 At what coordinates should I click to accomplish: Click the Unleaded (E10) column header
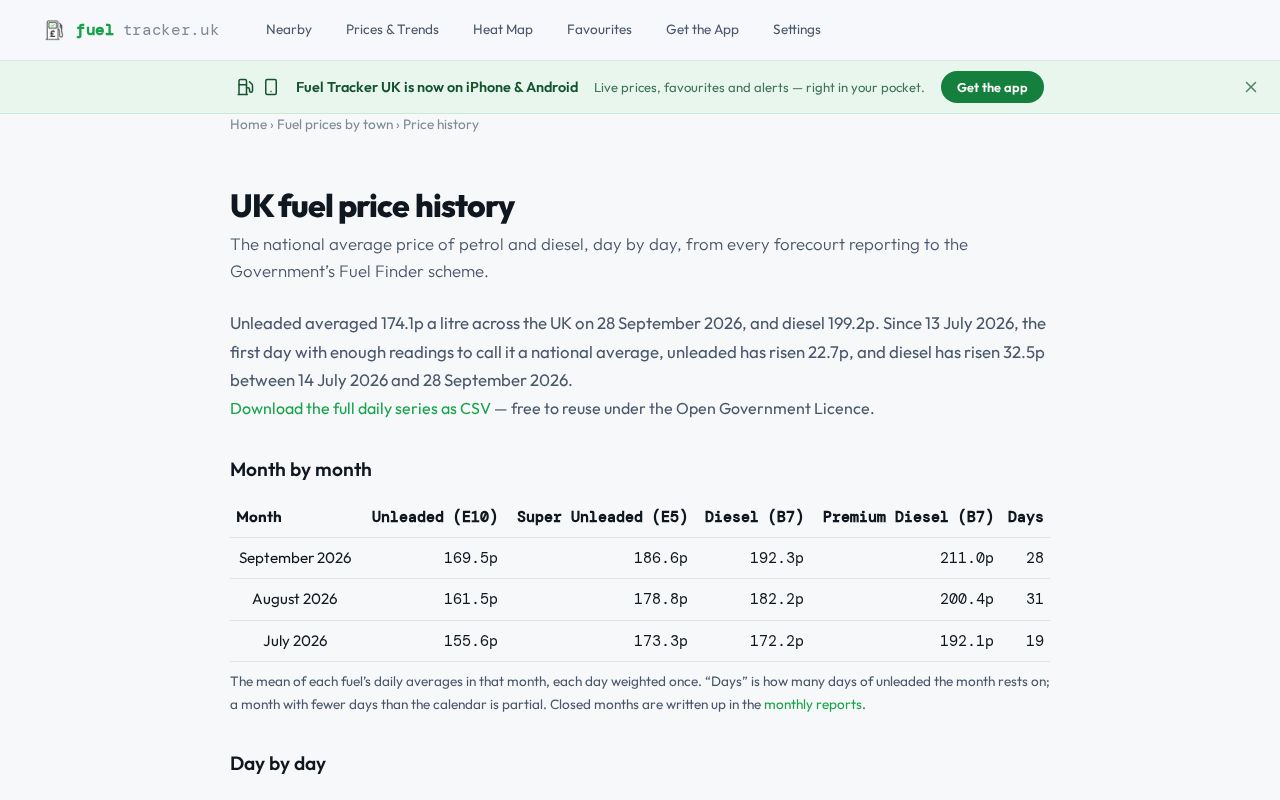tap(435, 517)
